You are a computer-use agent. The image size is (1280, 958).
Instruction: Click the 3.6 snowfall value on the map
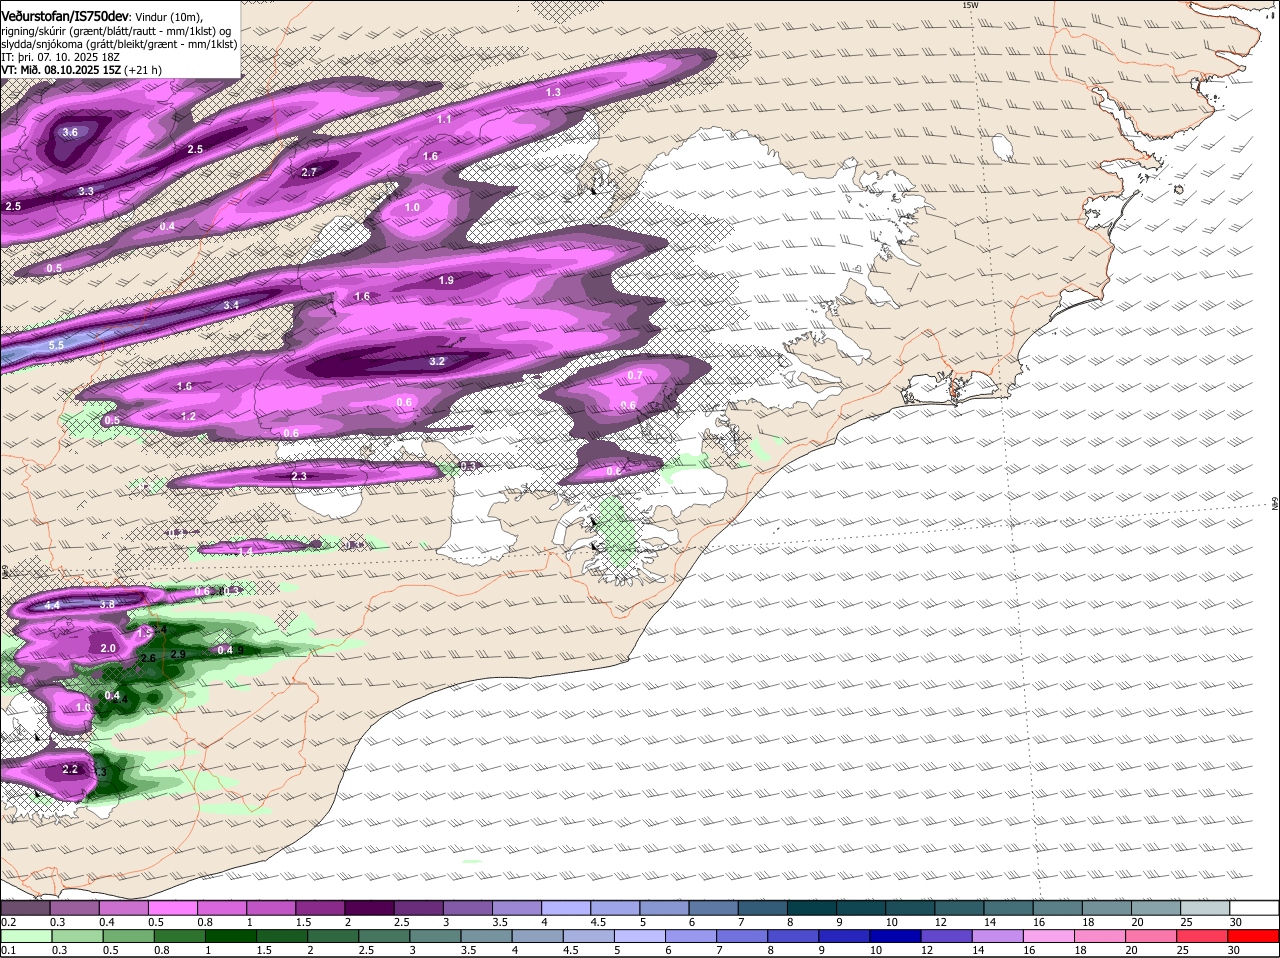[69, 132]
